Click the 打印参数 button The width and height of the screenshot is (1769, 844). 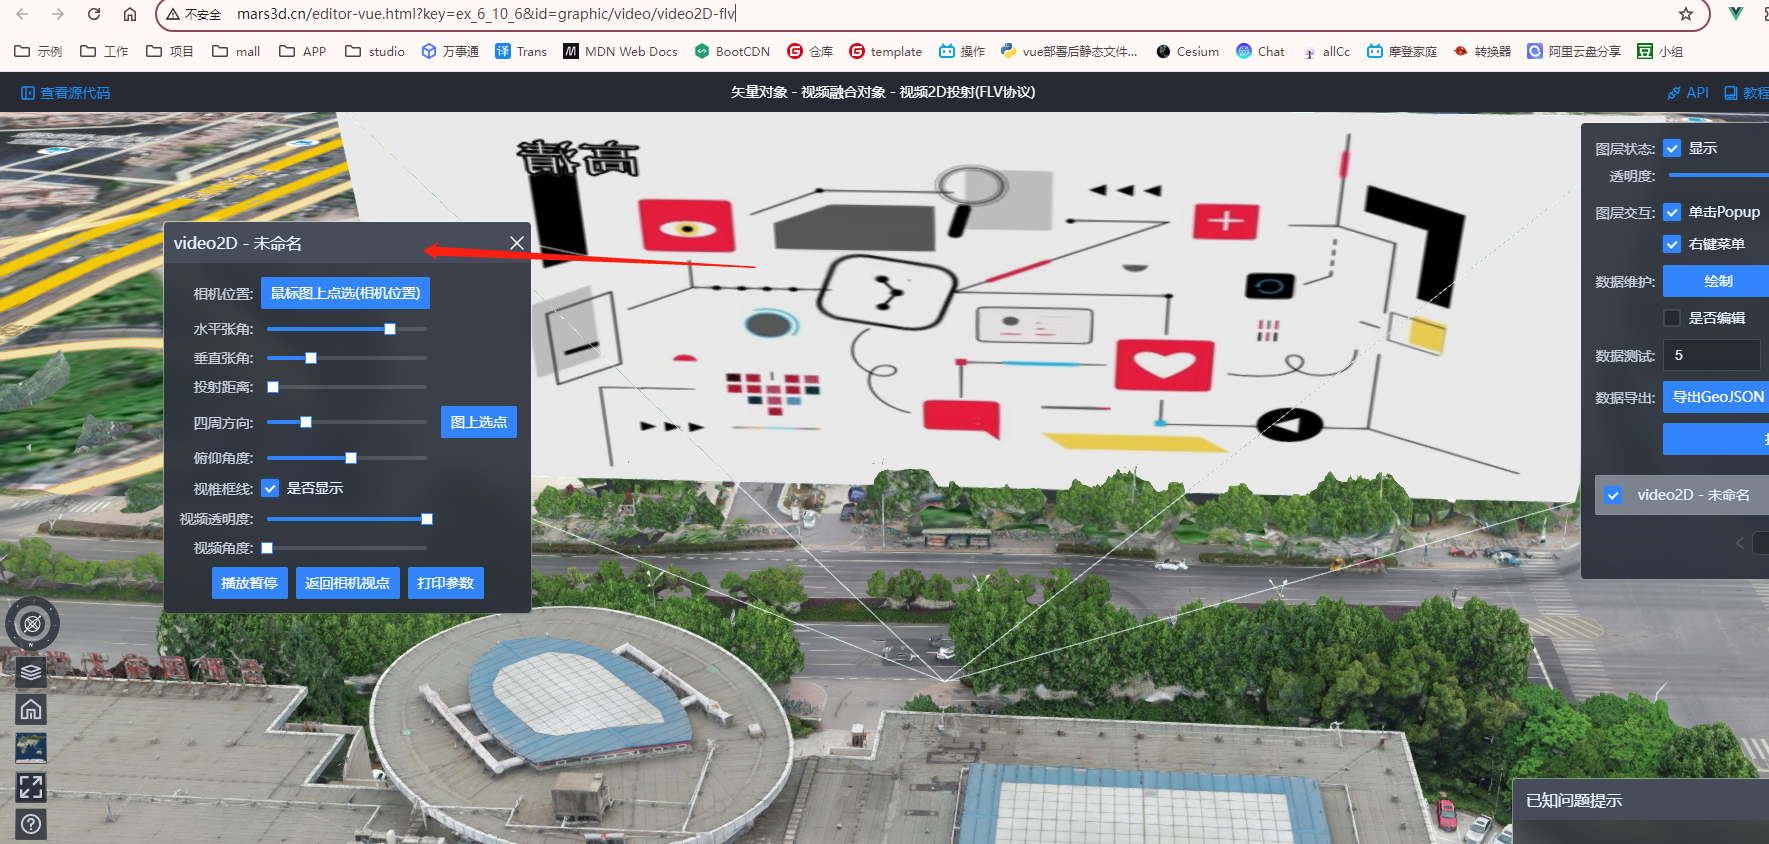click(446, 583)
